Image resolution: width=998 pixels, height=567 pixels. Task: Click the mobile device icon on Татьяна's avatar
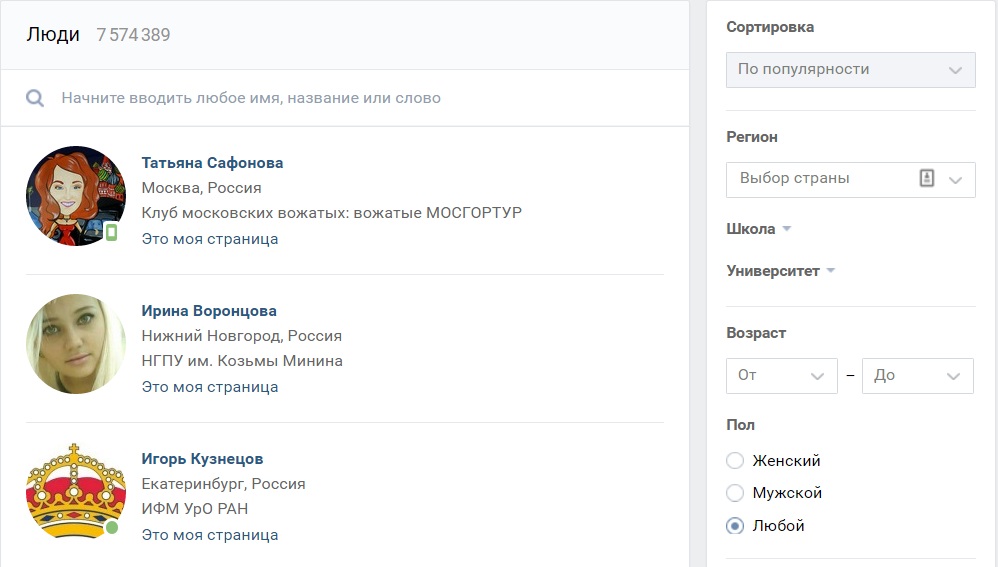click(111, 232)
